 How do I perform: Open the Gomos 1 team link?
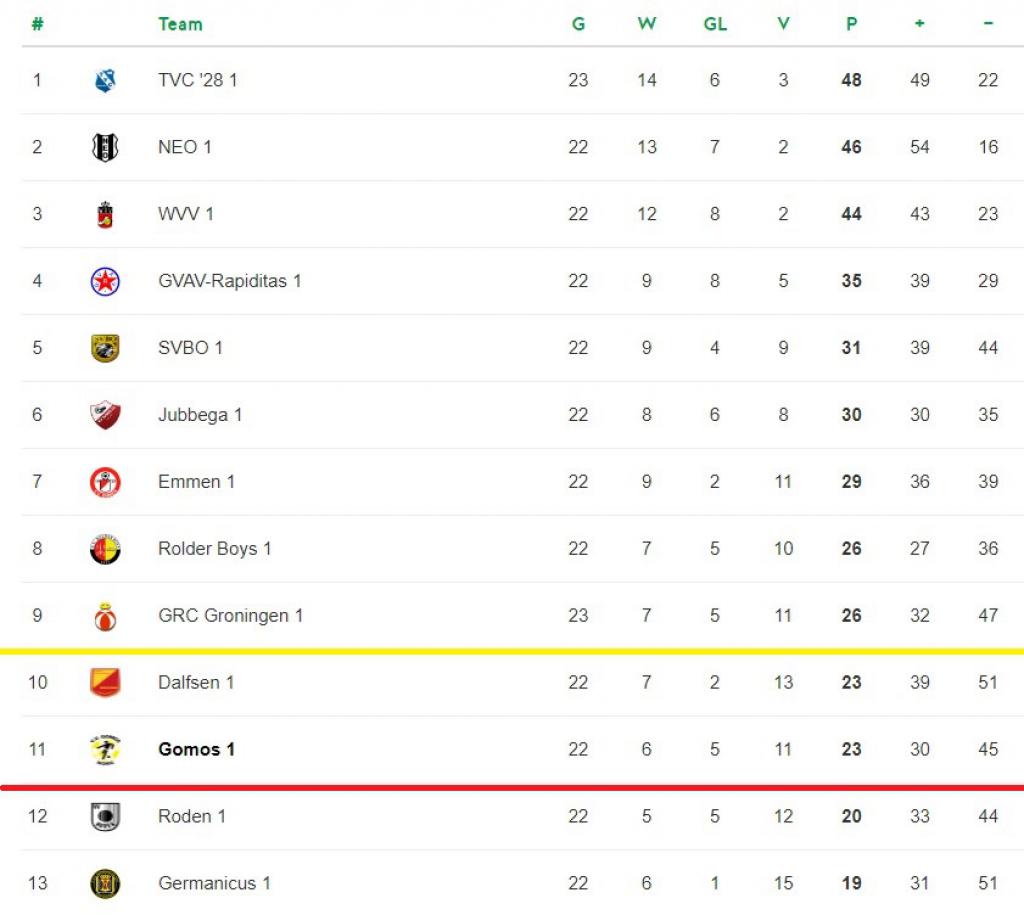(x=197, y=749)
